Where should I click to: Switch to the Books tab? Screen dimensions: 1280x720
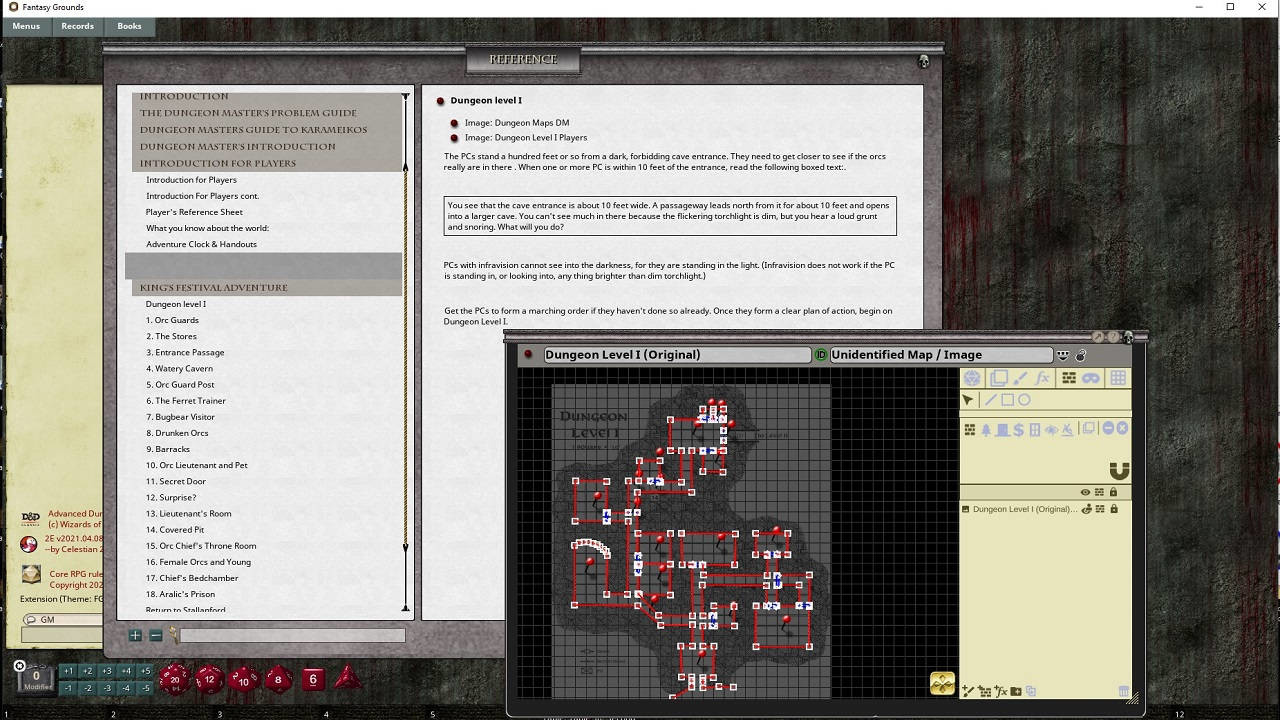click(x=129, y=26)
